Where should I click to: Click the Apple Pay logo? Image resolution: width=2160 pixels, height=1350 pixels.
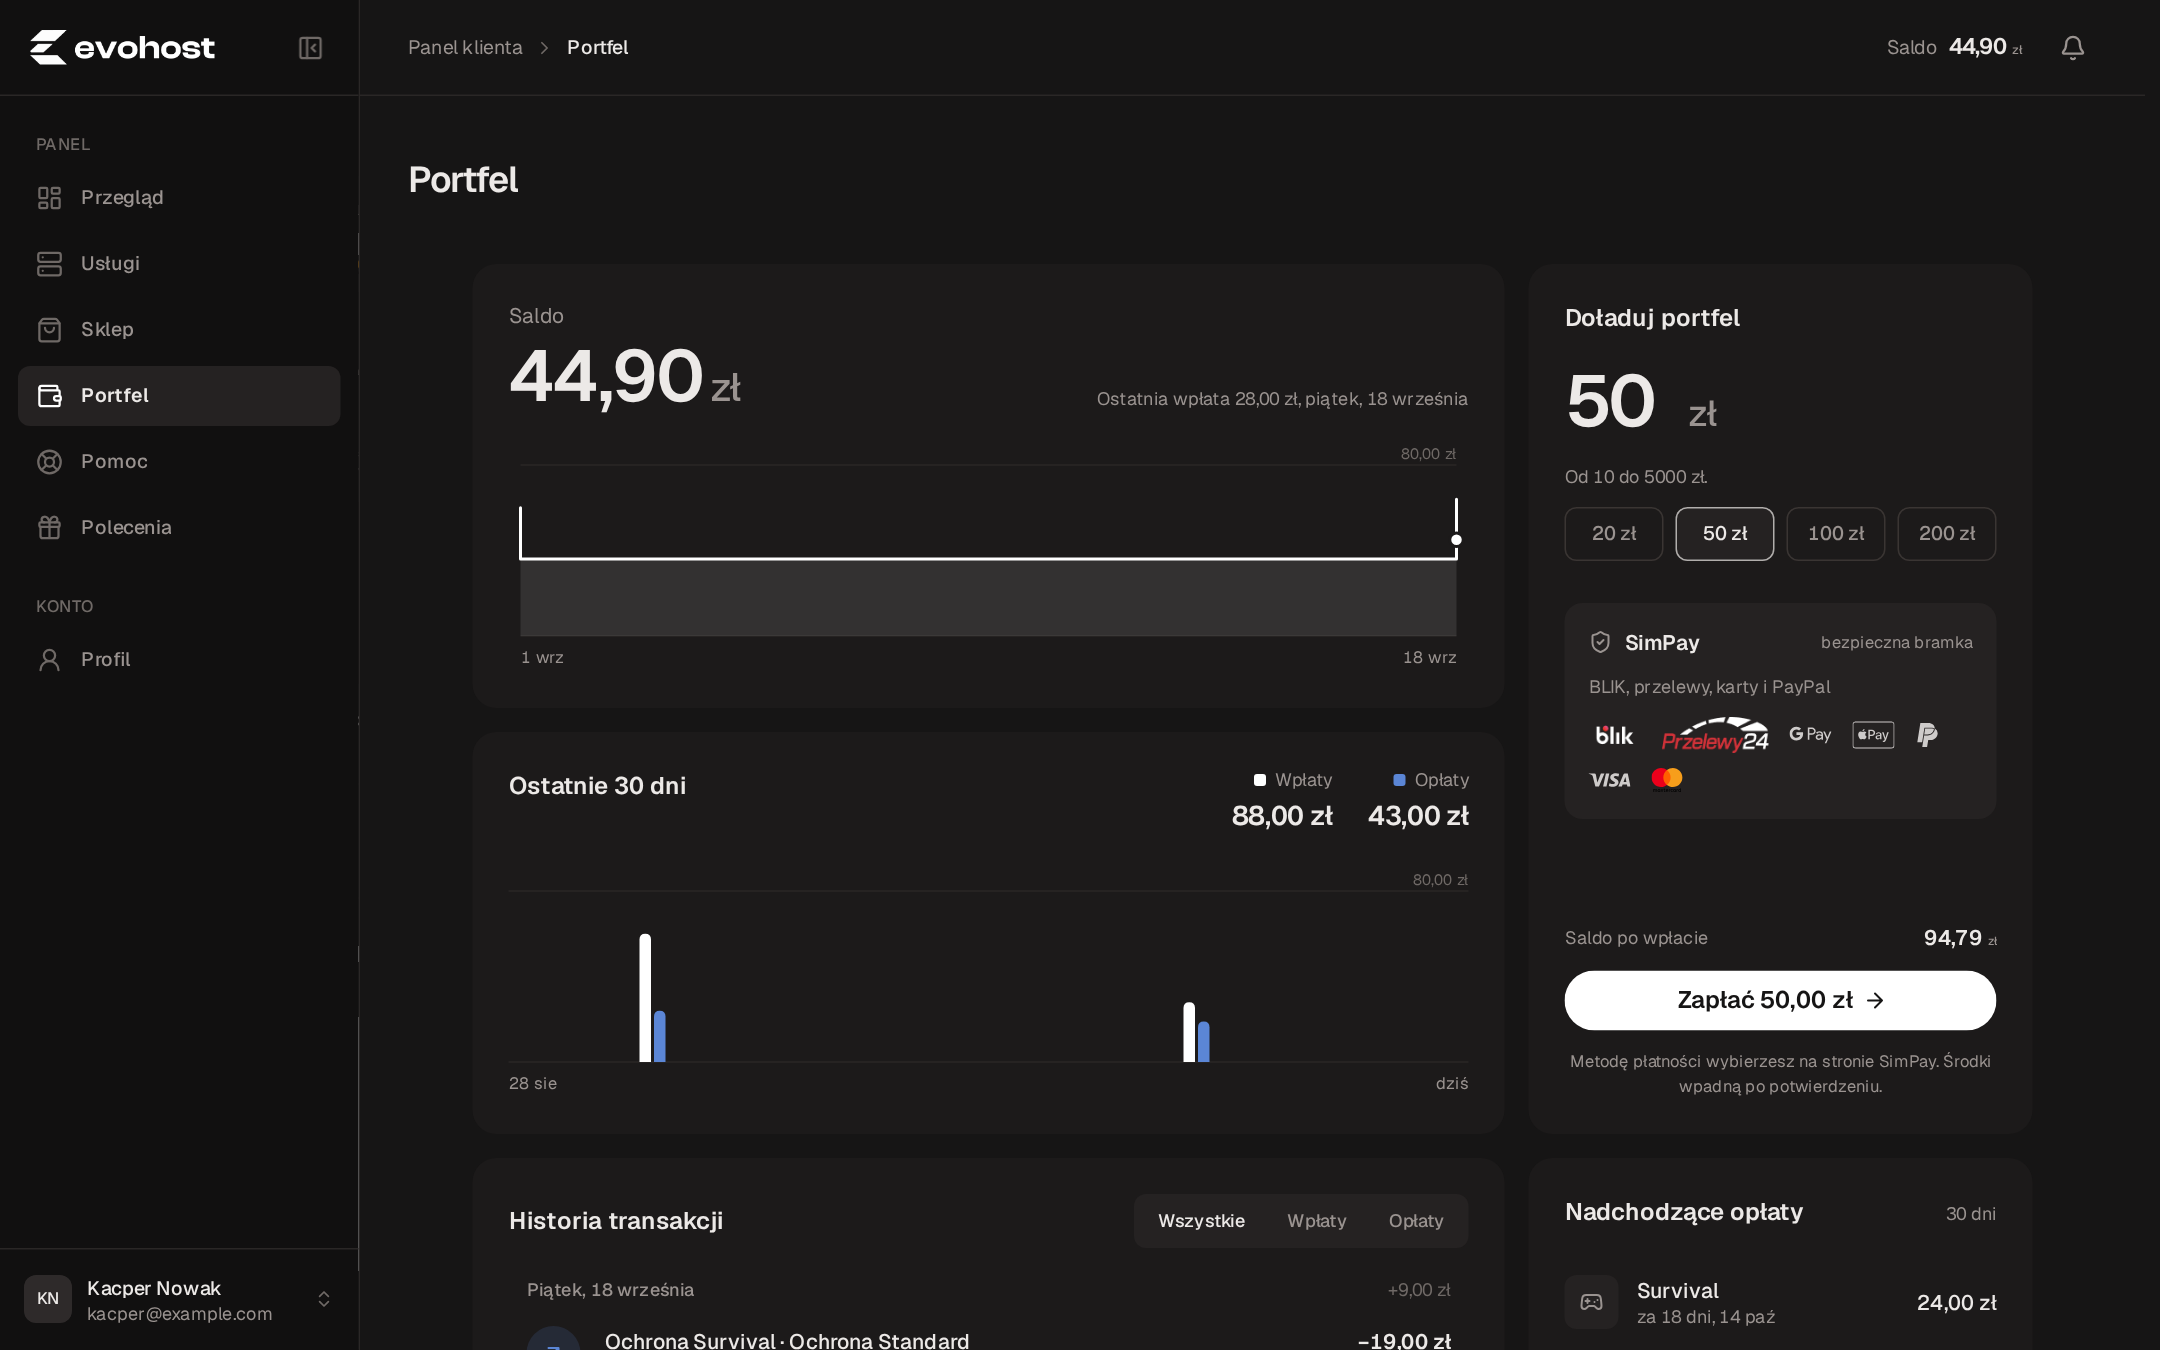tap(1873, 735)
